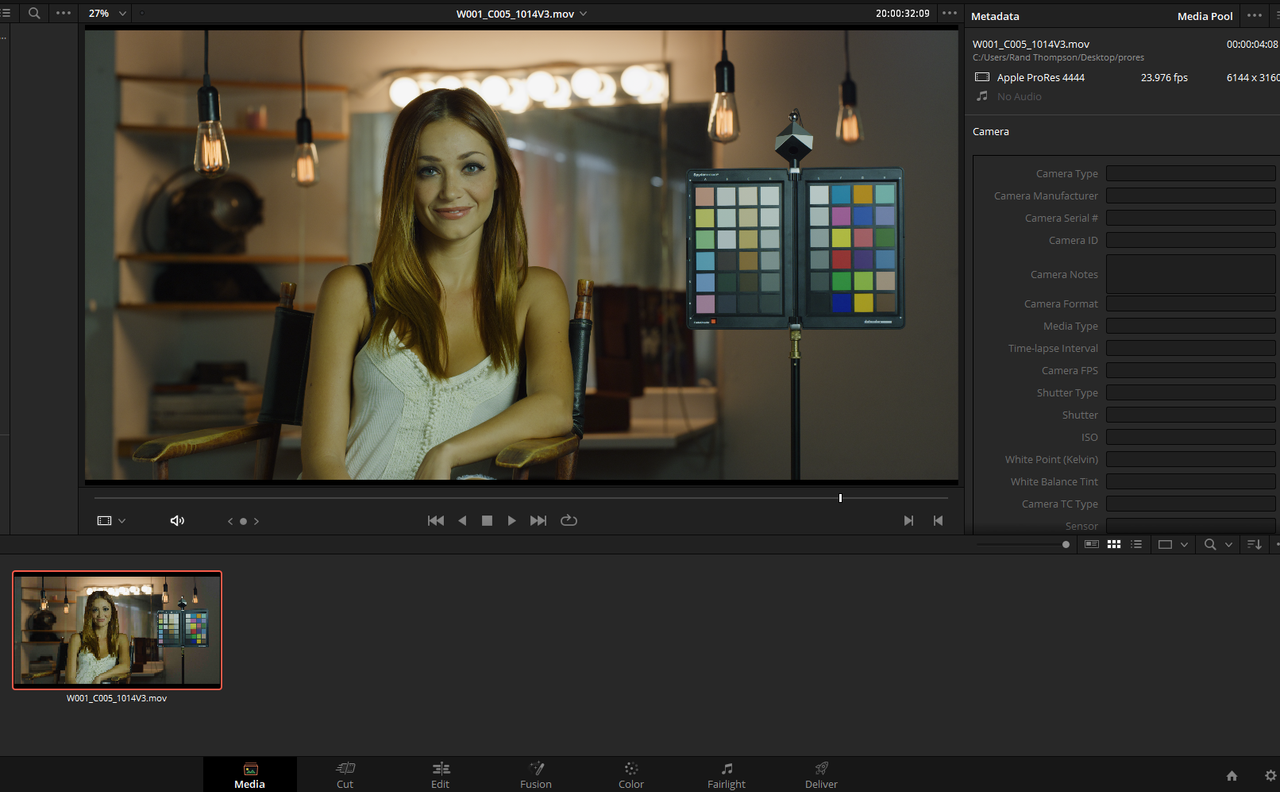Switch to the Fusion page
This screenshot has height=792, width=1280.
tap(536, 775)
